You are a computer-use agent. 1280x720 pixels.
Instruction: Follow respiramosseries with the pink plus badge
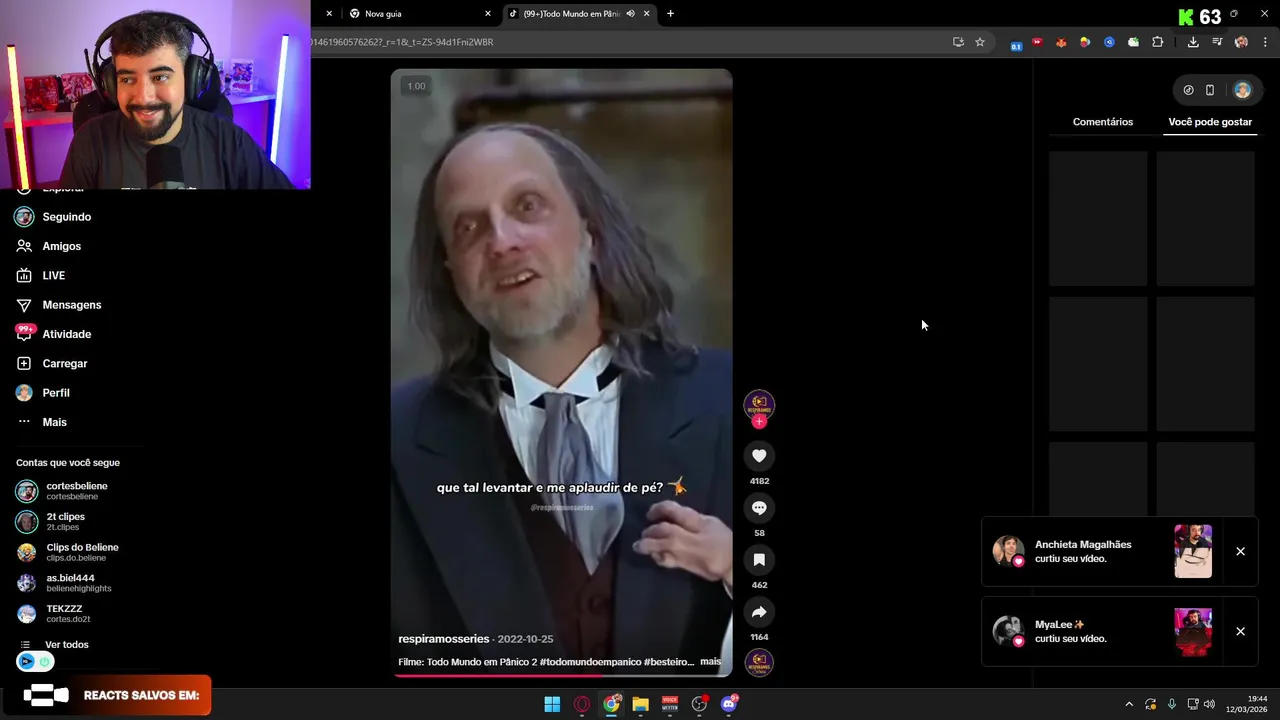point(759,422)
